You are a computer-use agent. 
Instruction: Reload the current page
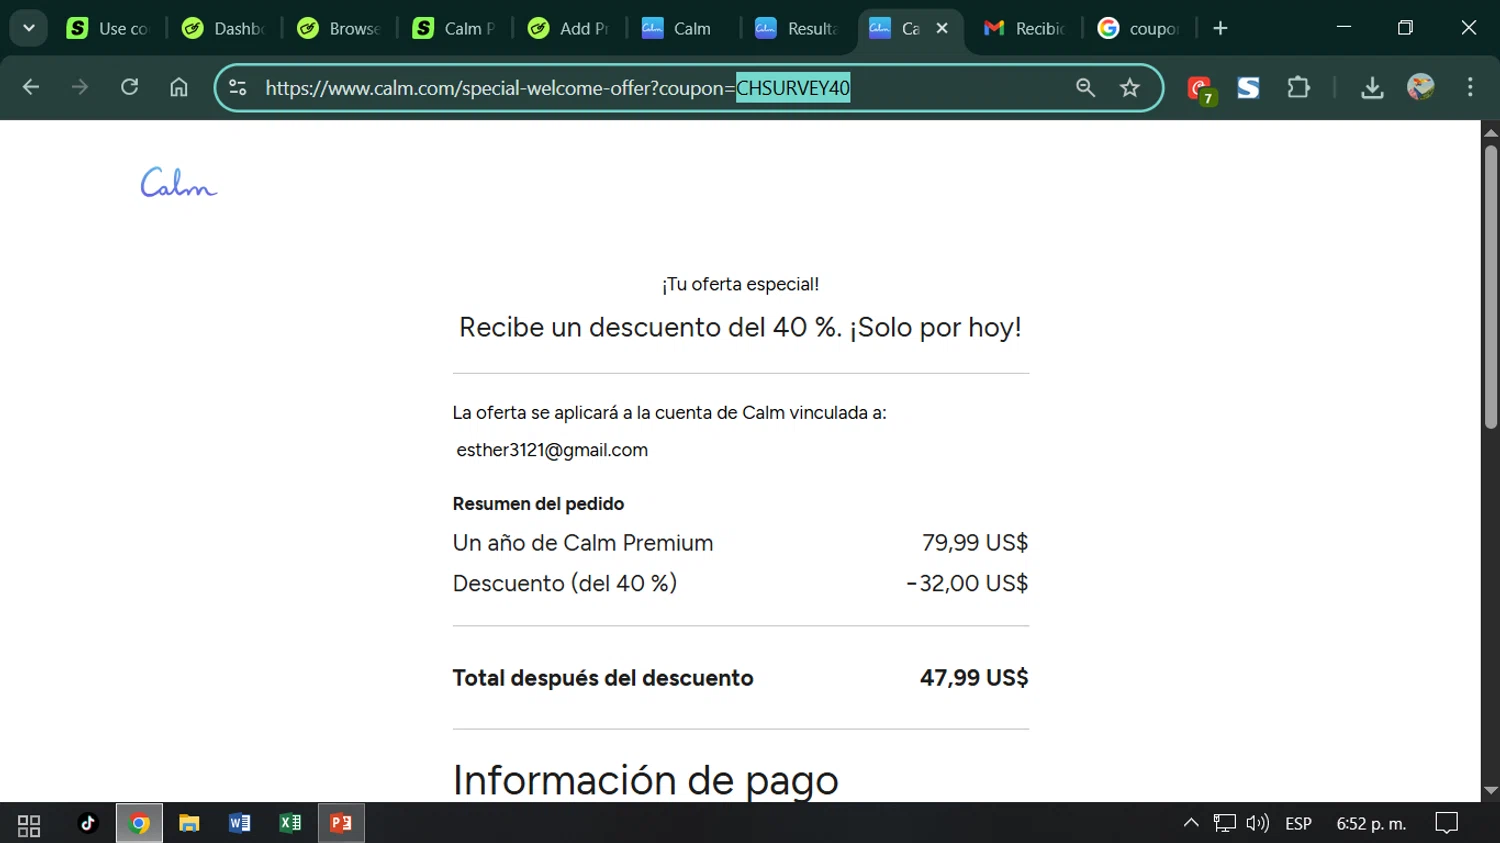[x=129, y=87]
